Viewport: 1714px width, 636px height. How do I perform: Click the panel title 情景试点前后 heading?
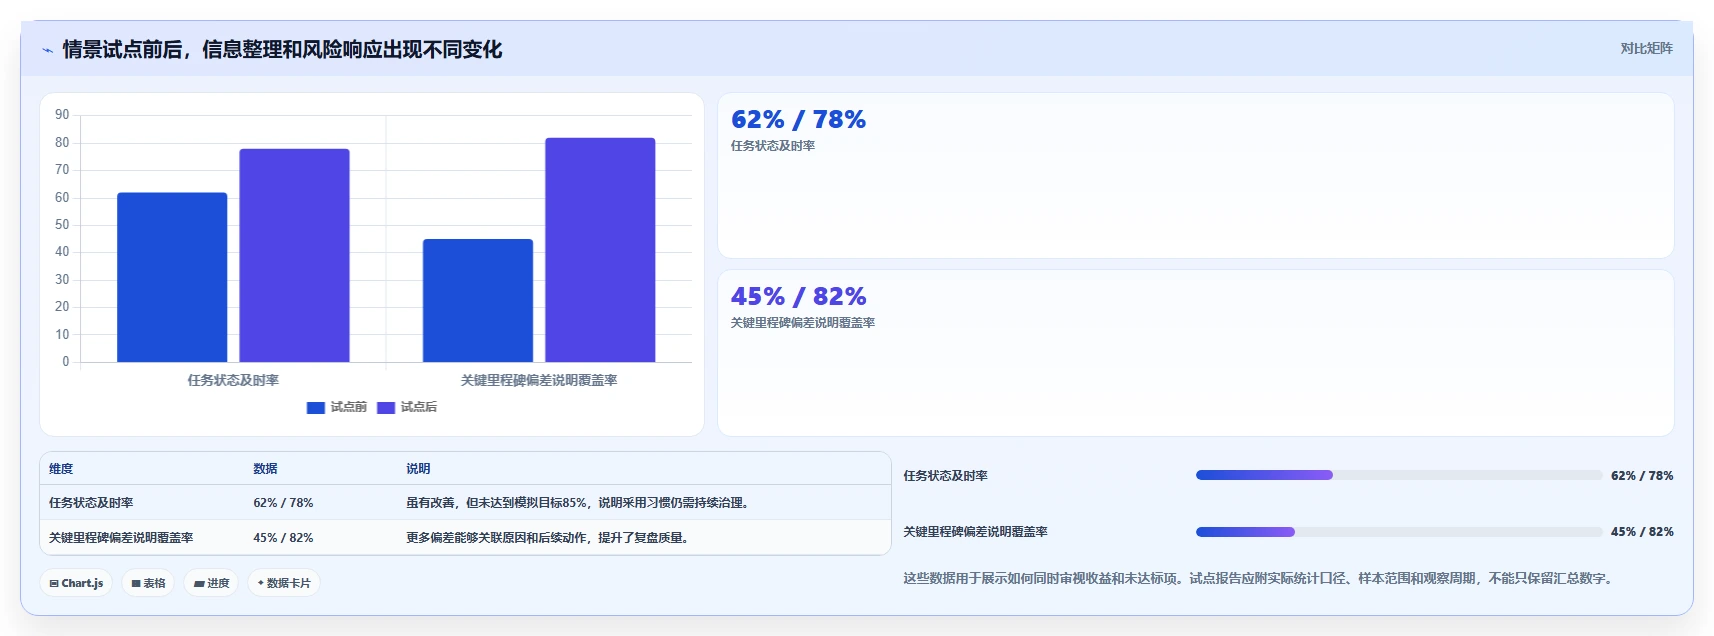(282, 50)
